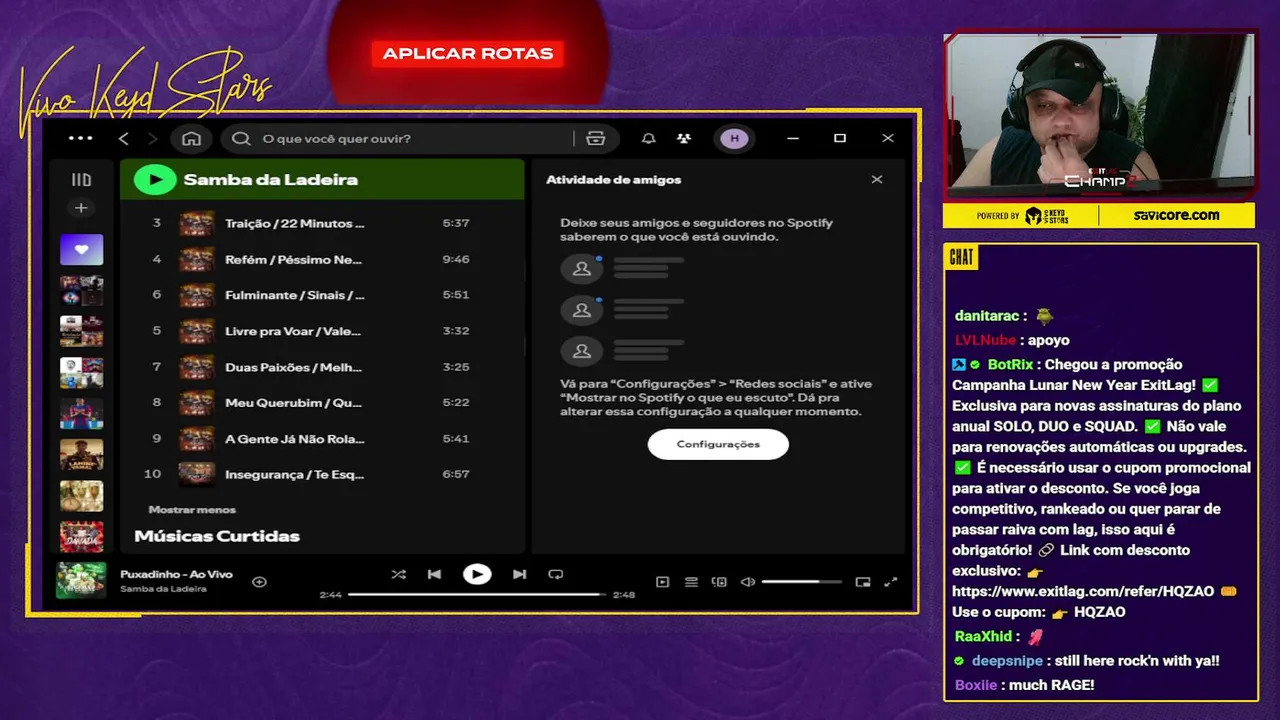Go back with the left arrow

[124, 138]
